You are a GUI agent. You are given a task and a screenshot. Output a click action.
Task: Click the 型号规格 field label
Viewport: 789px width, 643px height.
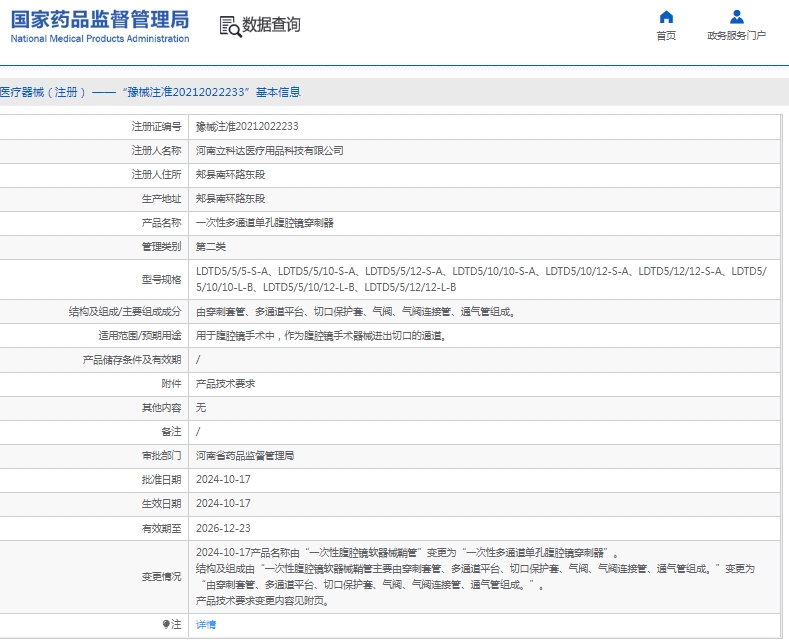[x=162, y=280]
